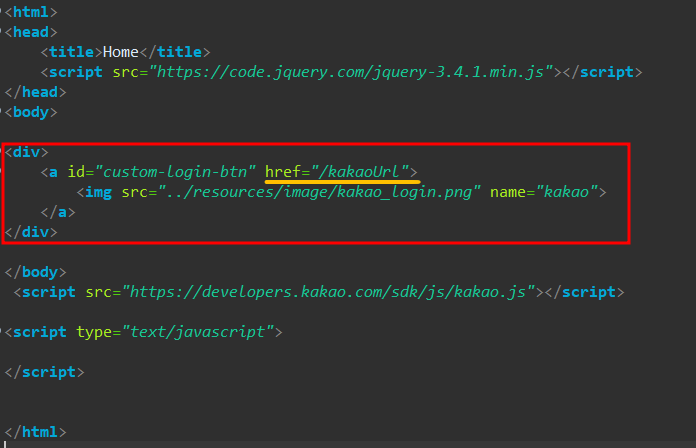Click the closing </head> tag
The height and width of the screenshot is (448, 696).
pos(36,92)
